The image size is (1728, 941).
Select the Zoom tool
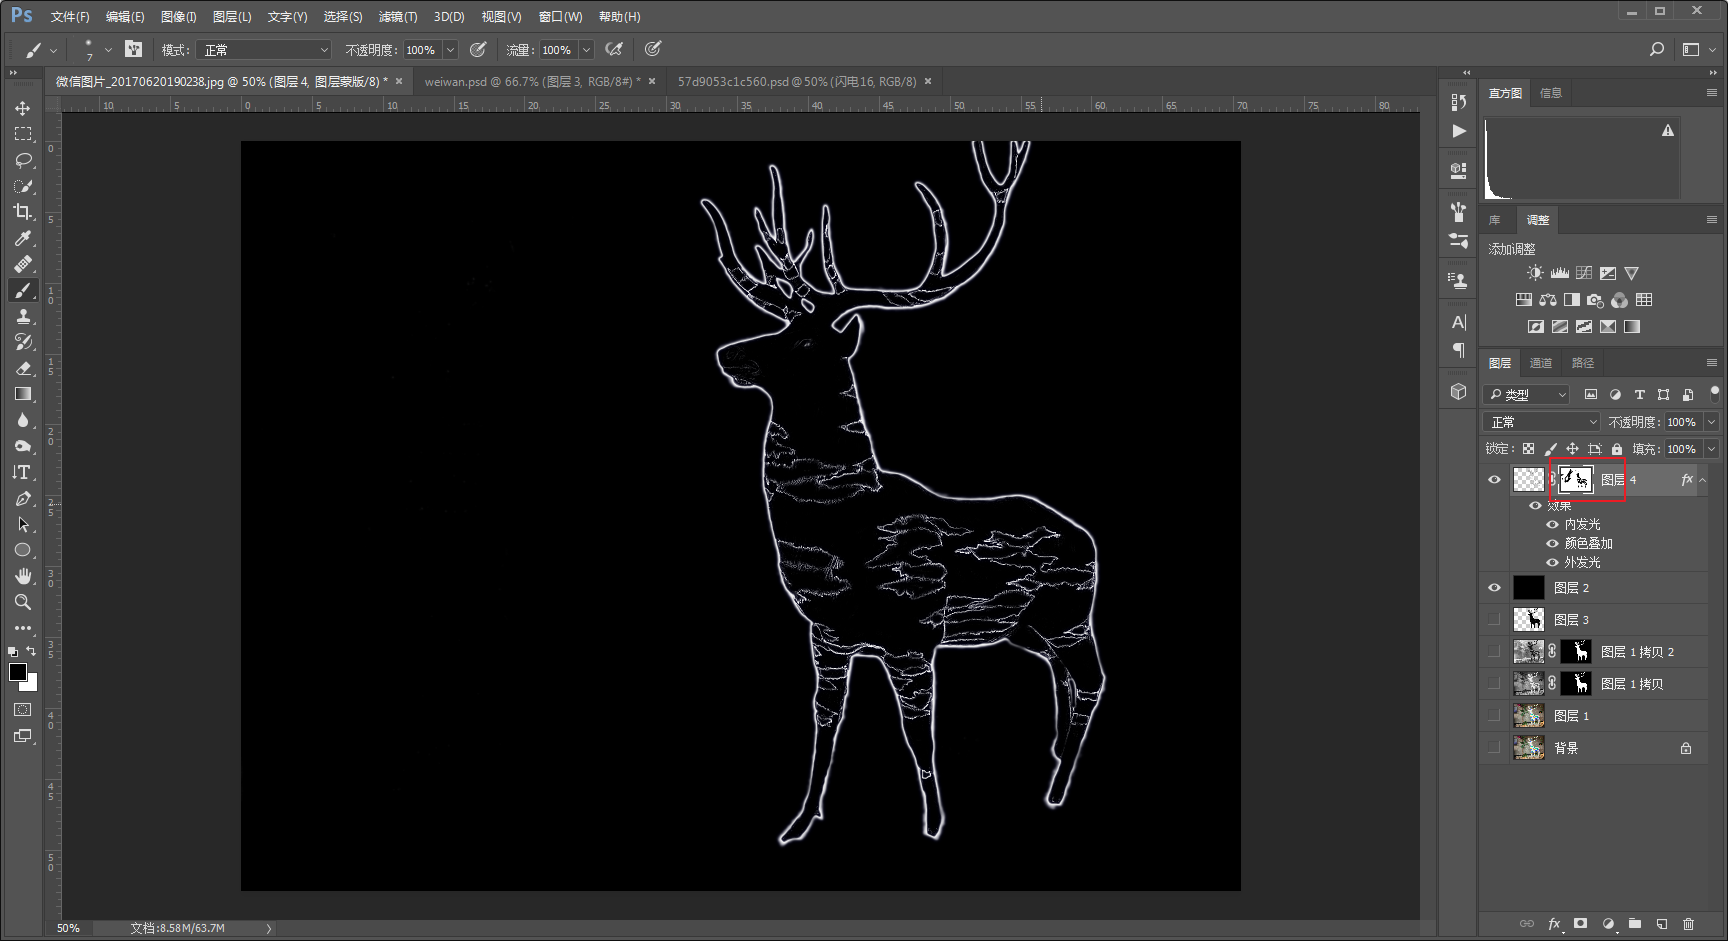(22, 602)
